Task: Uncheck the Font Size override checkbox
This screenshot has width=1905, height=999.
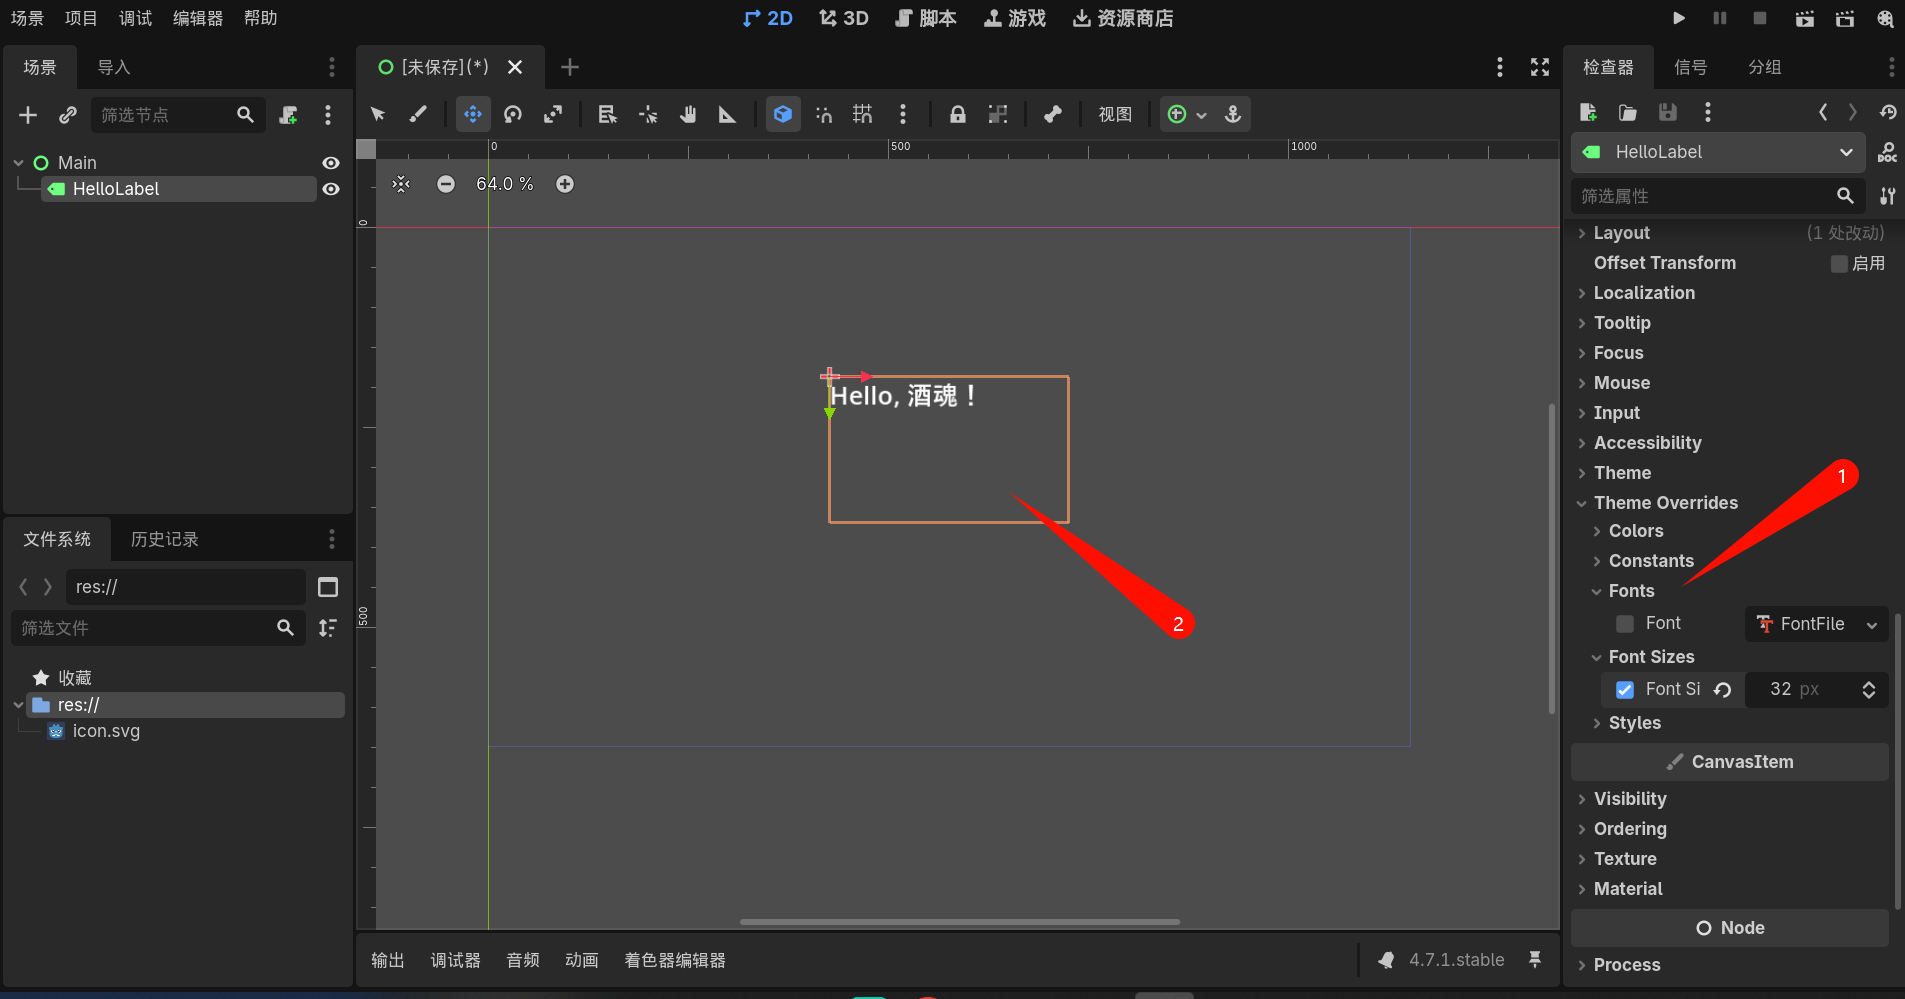Action: (1625, 689)
